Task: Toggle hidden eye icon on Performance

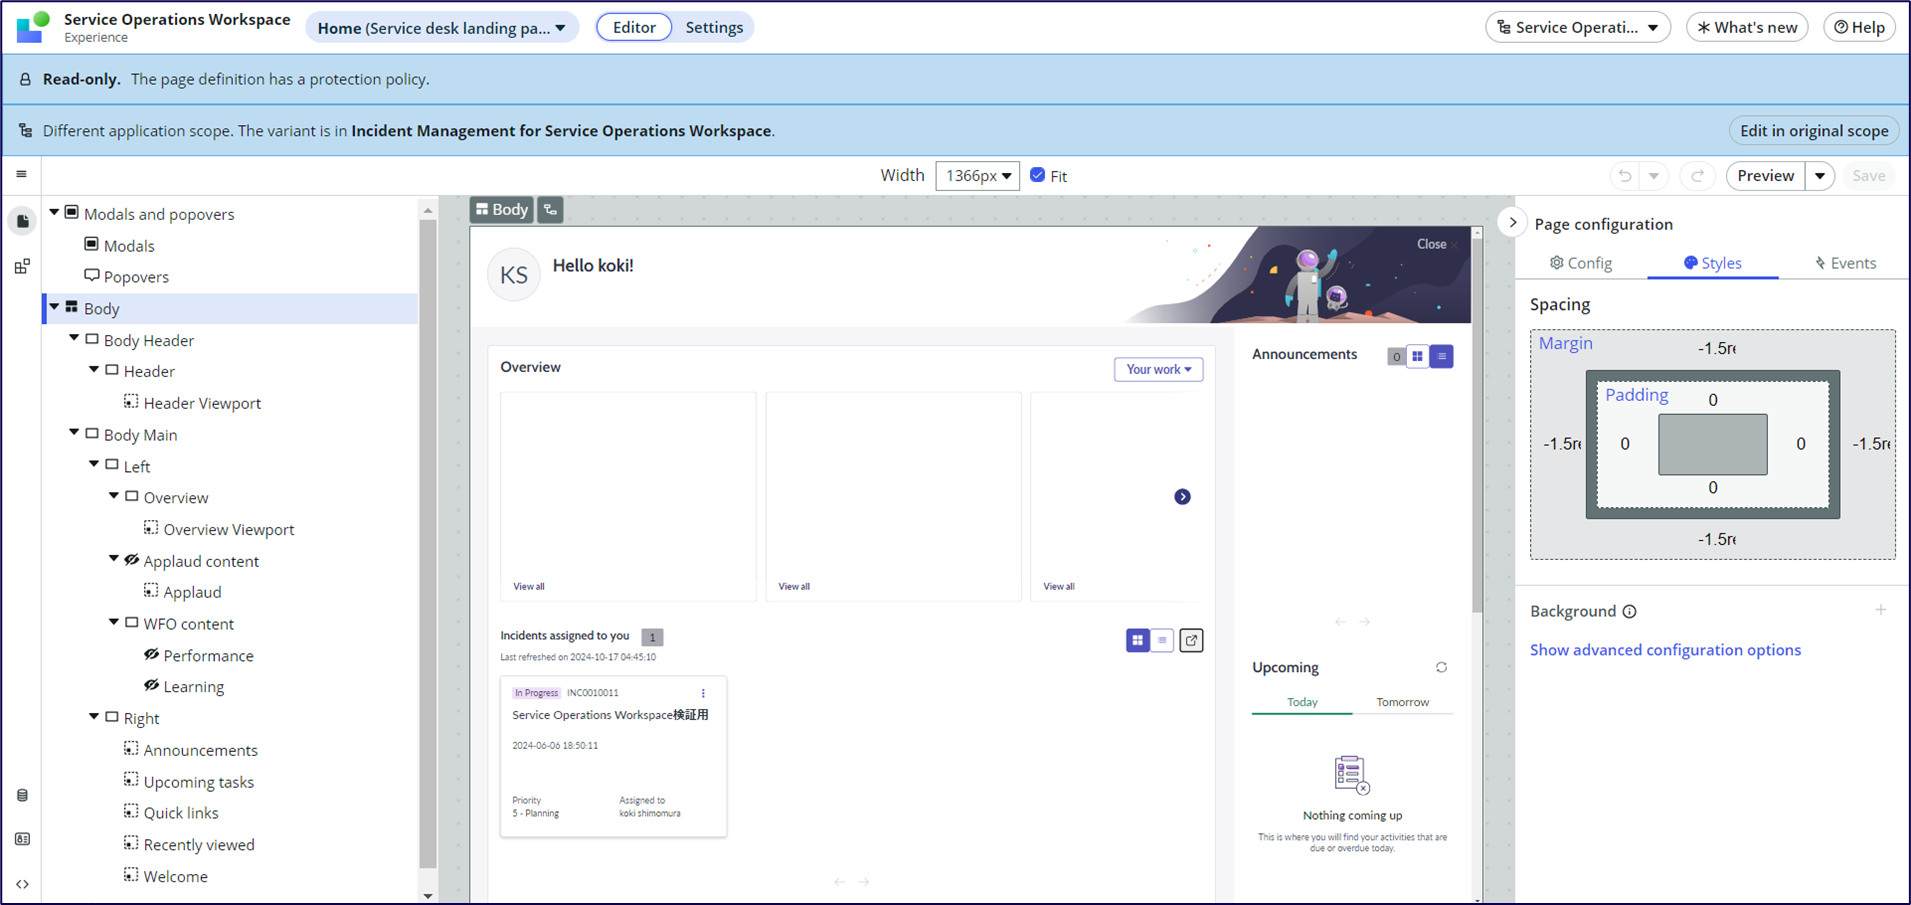Action: tap(151, 655)
